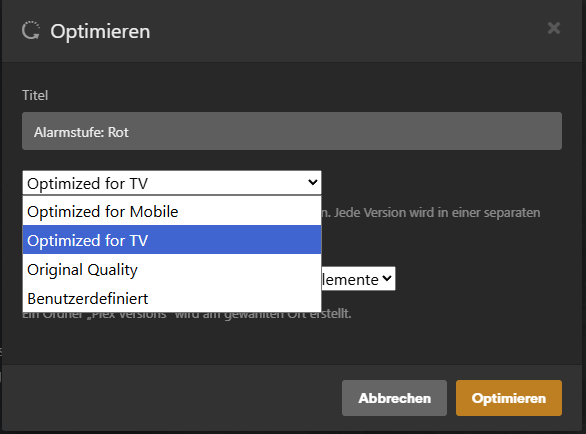Click the Optimieren heading text
Screen dimensions: 586x434
100,31
